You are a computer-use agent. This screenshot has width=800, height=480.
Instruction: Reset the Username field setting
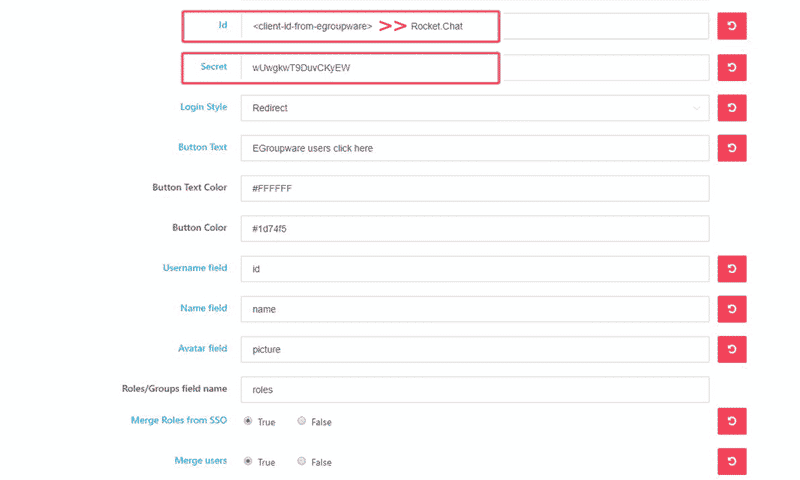click(x=732, y=269)
